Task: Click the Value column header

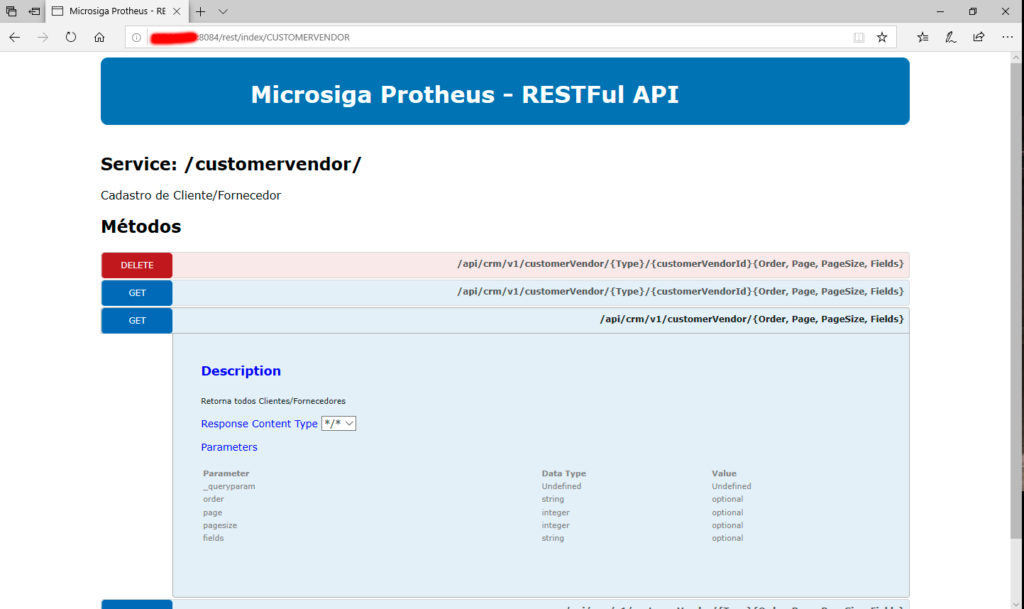Action: 724,473
